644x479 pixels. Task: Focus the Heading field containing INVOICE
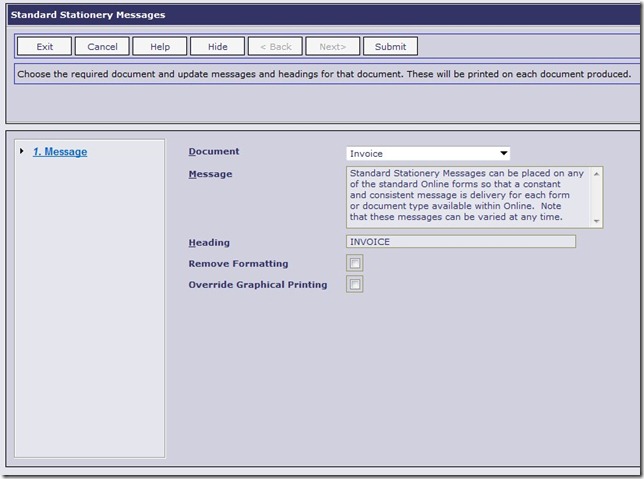[460, 242]
